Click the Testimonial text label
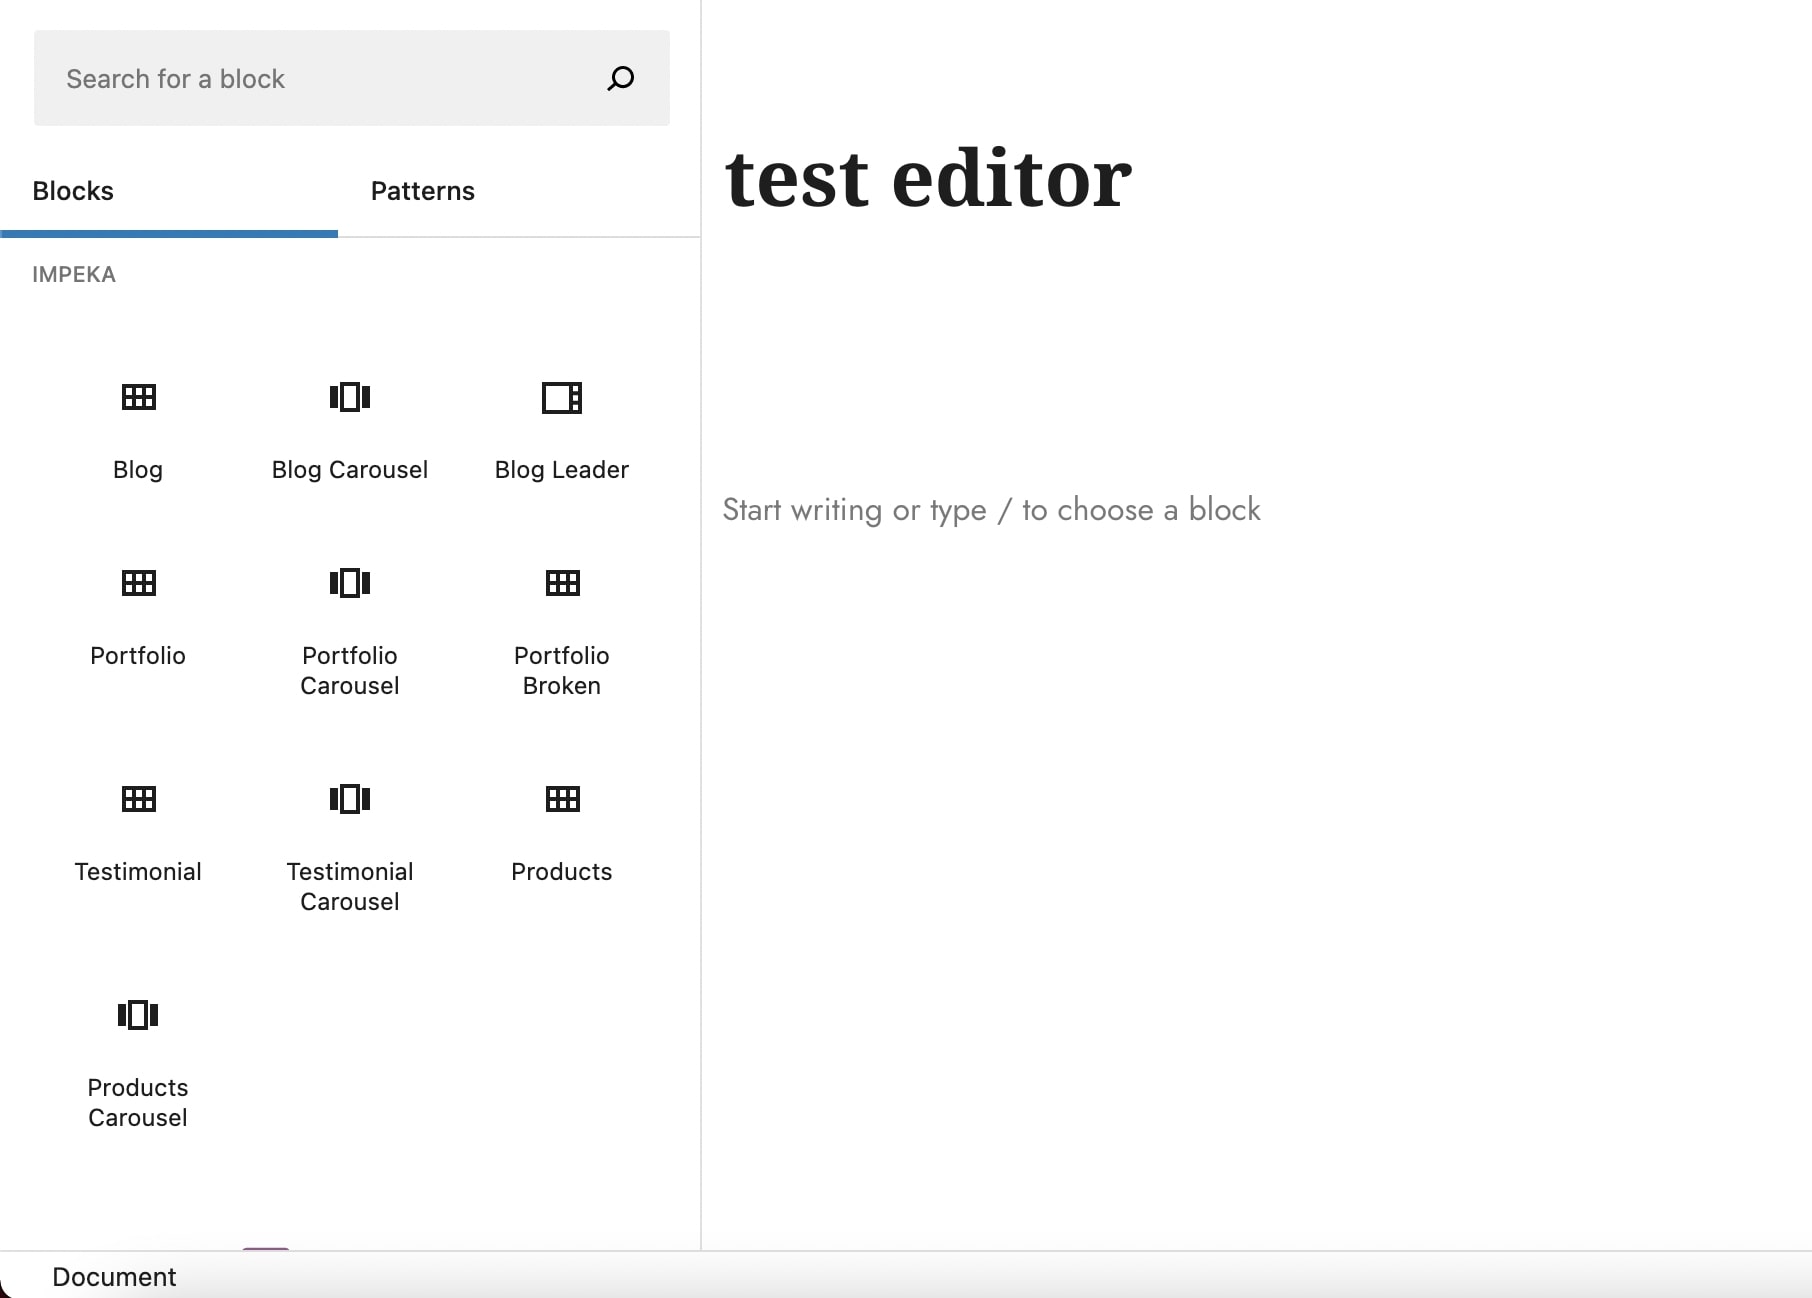This screenshot has width=1812, height=1298. point(138,872)
